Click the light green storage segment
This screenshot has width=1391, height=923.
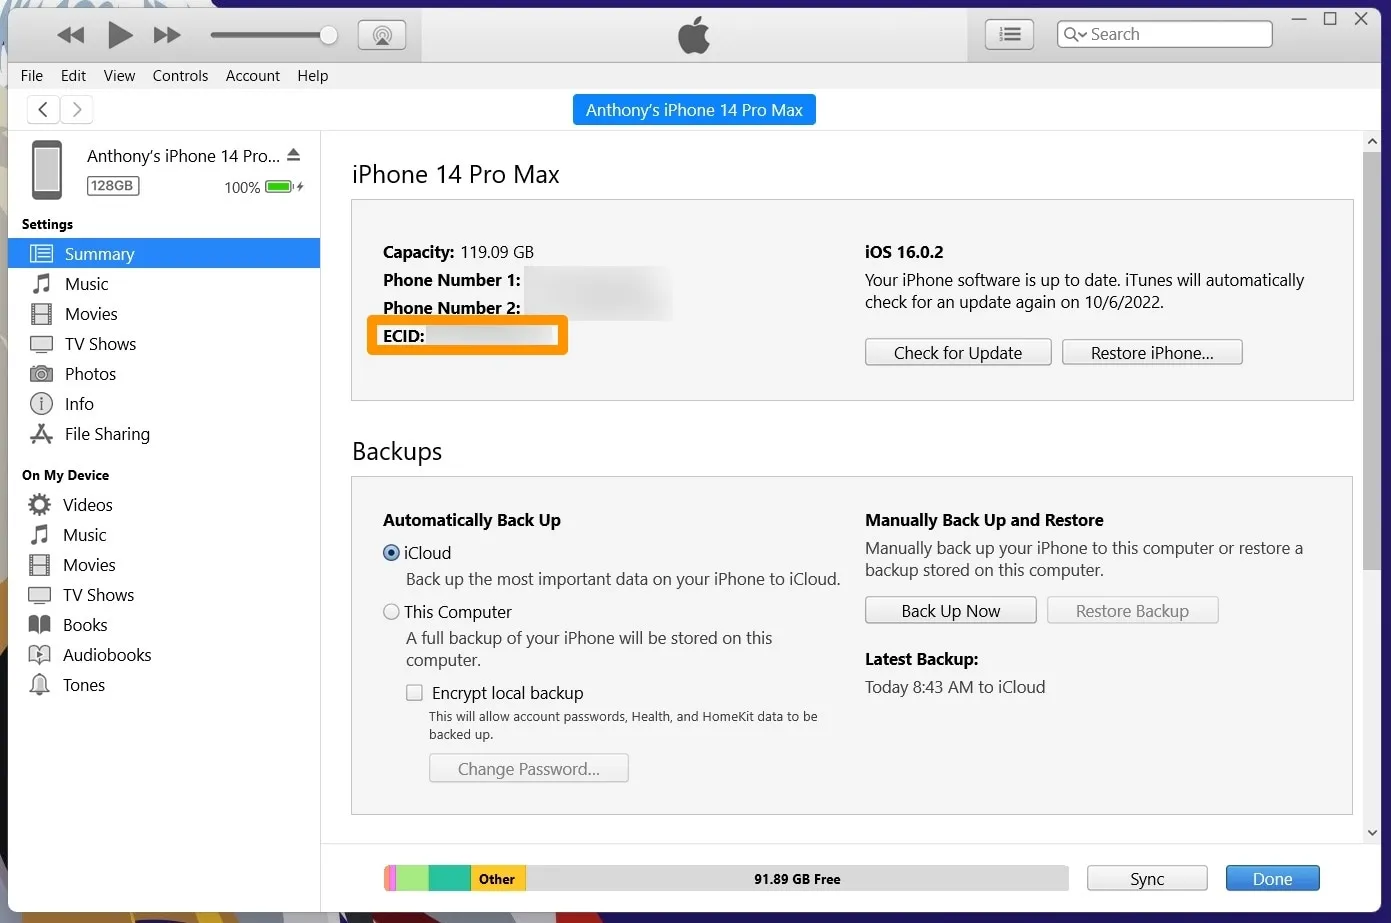click(413, 879)
